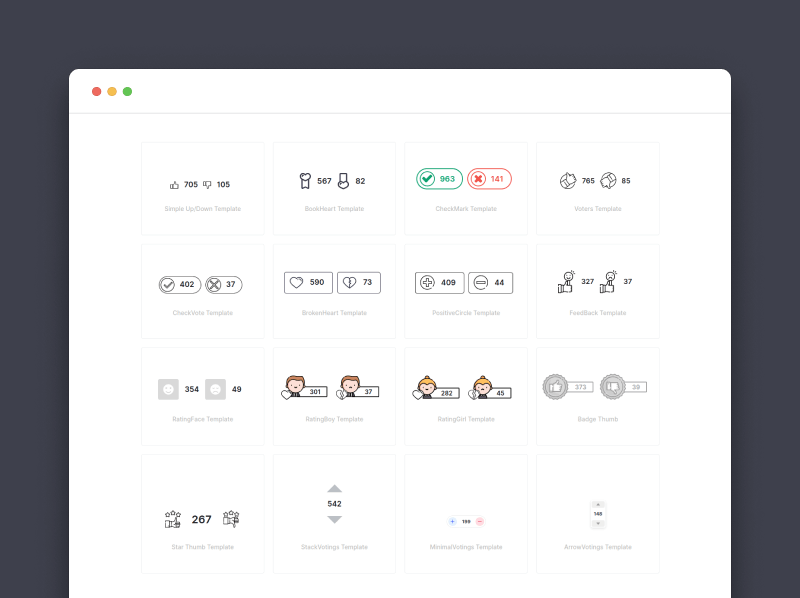Click the 'Badge Thumb' label

pos(597,419)
